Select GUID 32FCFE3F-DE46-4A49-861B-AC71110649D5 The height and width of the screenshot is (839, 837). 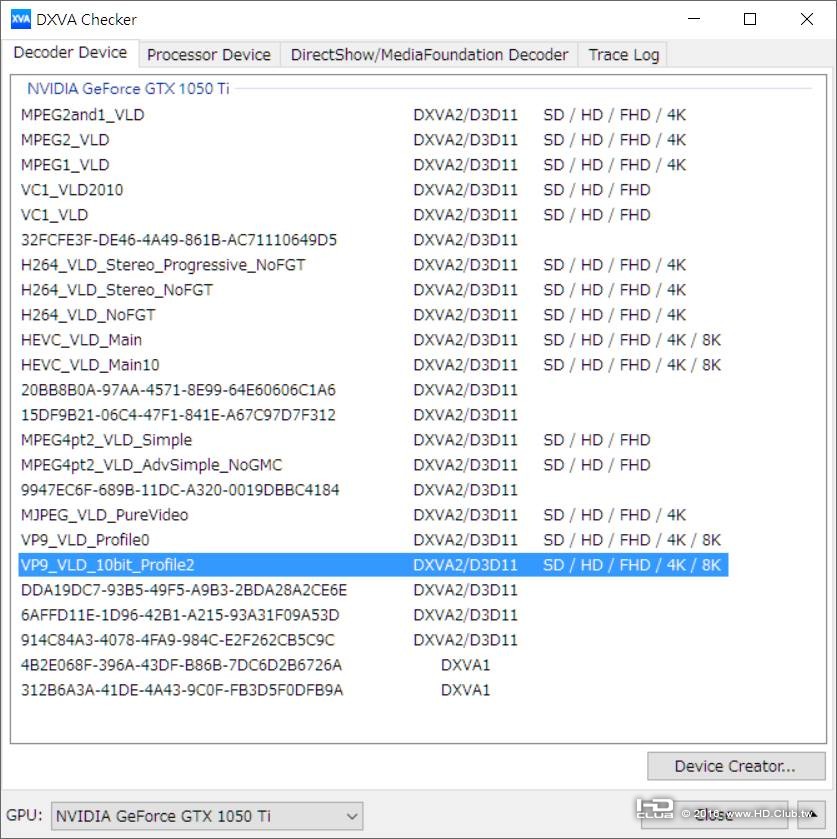point(373,240)
